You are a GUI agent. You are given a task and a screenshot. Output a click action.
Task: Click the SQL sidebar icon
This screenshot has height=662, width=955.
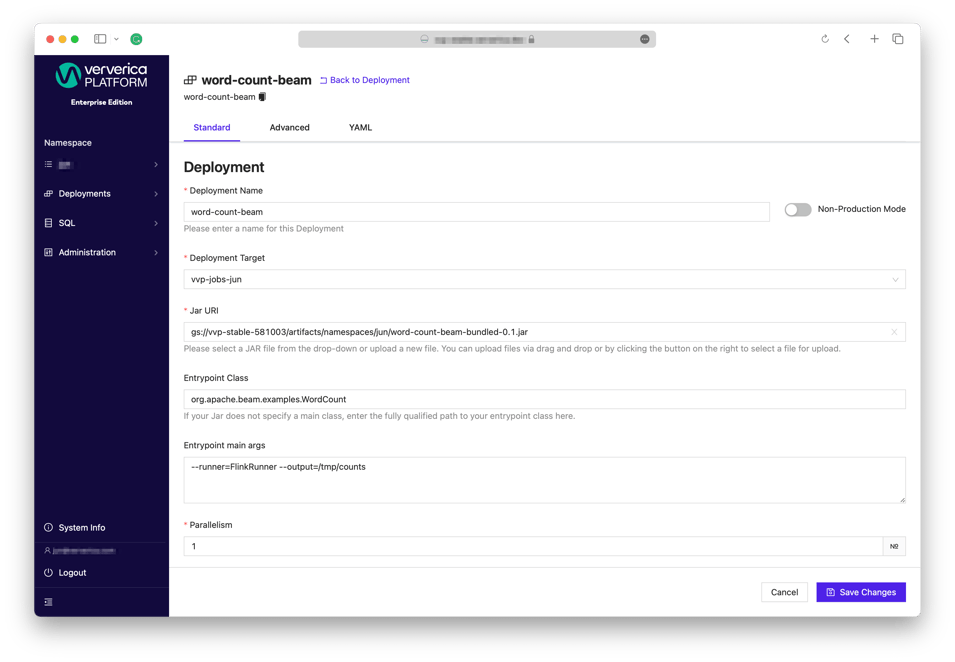[x=48, y=223]
